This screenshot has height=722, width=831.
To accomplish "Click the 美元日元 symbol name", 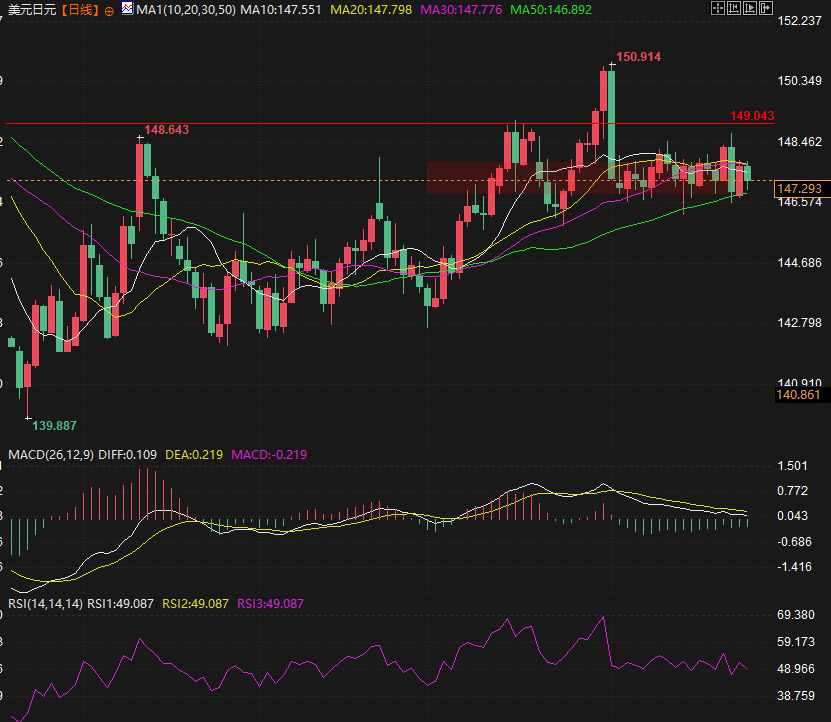I will [32, 10].
